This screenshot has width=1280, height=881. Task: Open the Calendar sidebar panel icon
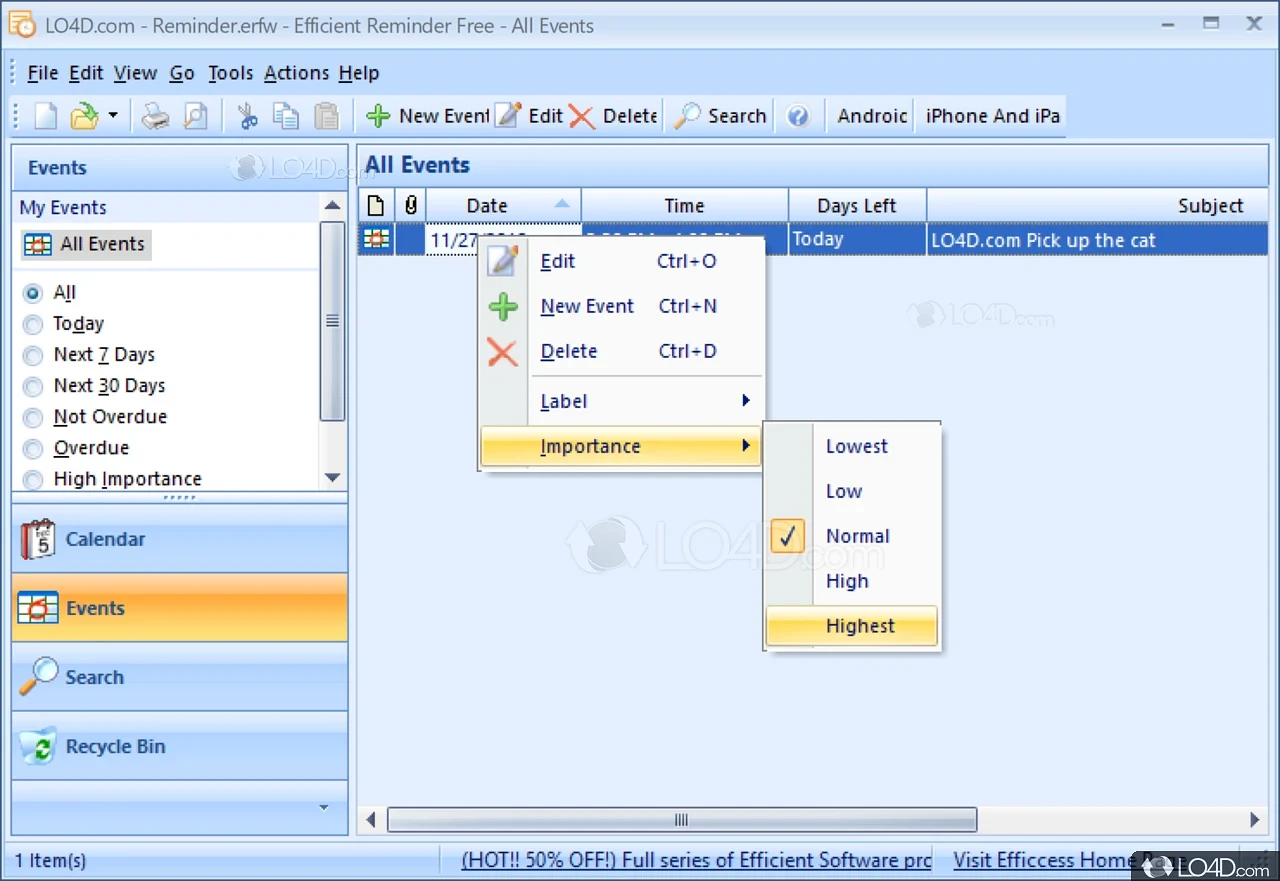pos(38,539)
